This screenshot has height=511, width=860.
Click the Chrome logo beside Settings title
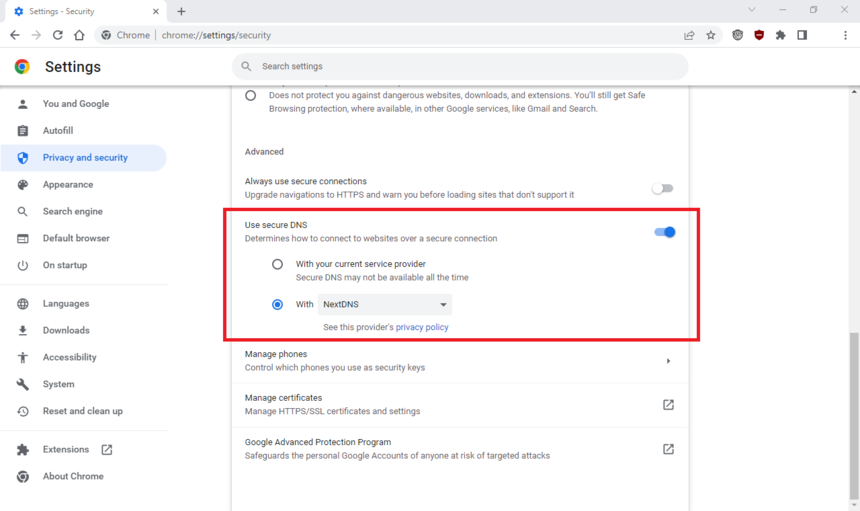[x=22, y=66]
